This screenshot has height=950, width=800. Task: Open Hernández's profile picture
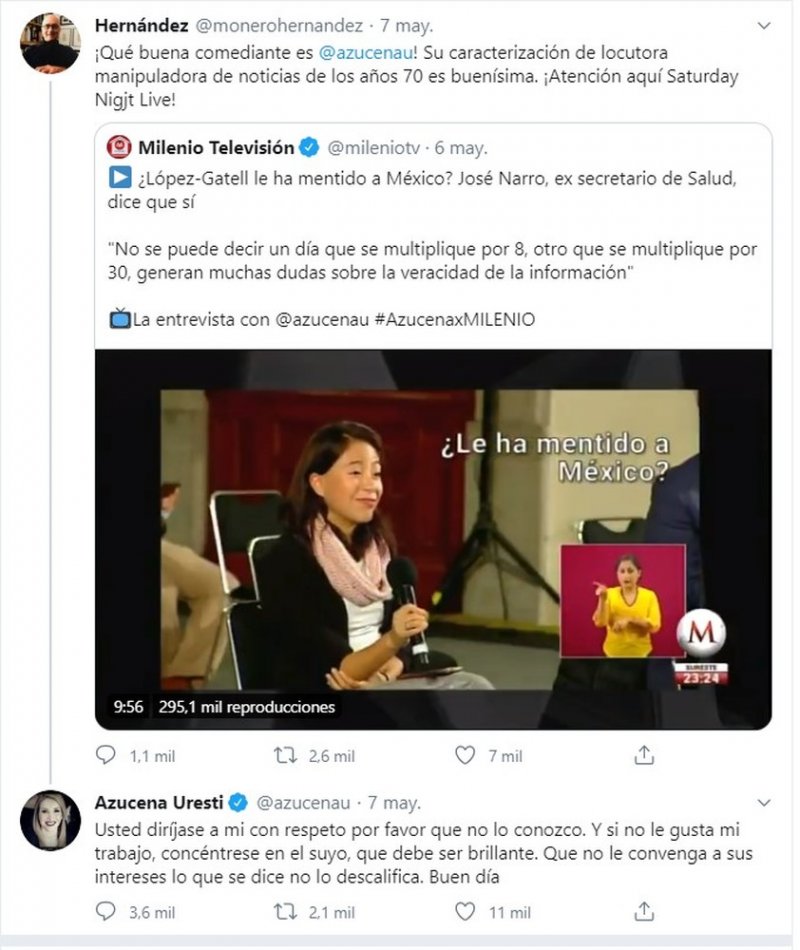[x=50, y=42]
